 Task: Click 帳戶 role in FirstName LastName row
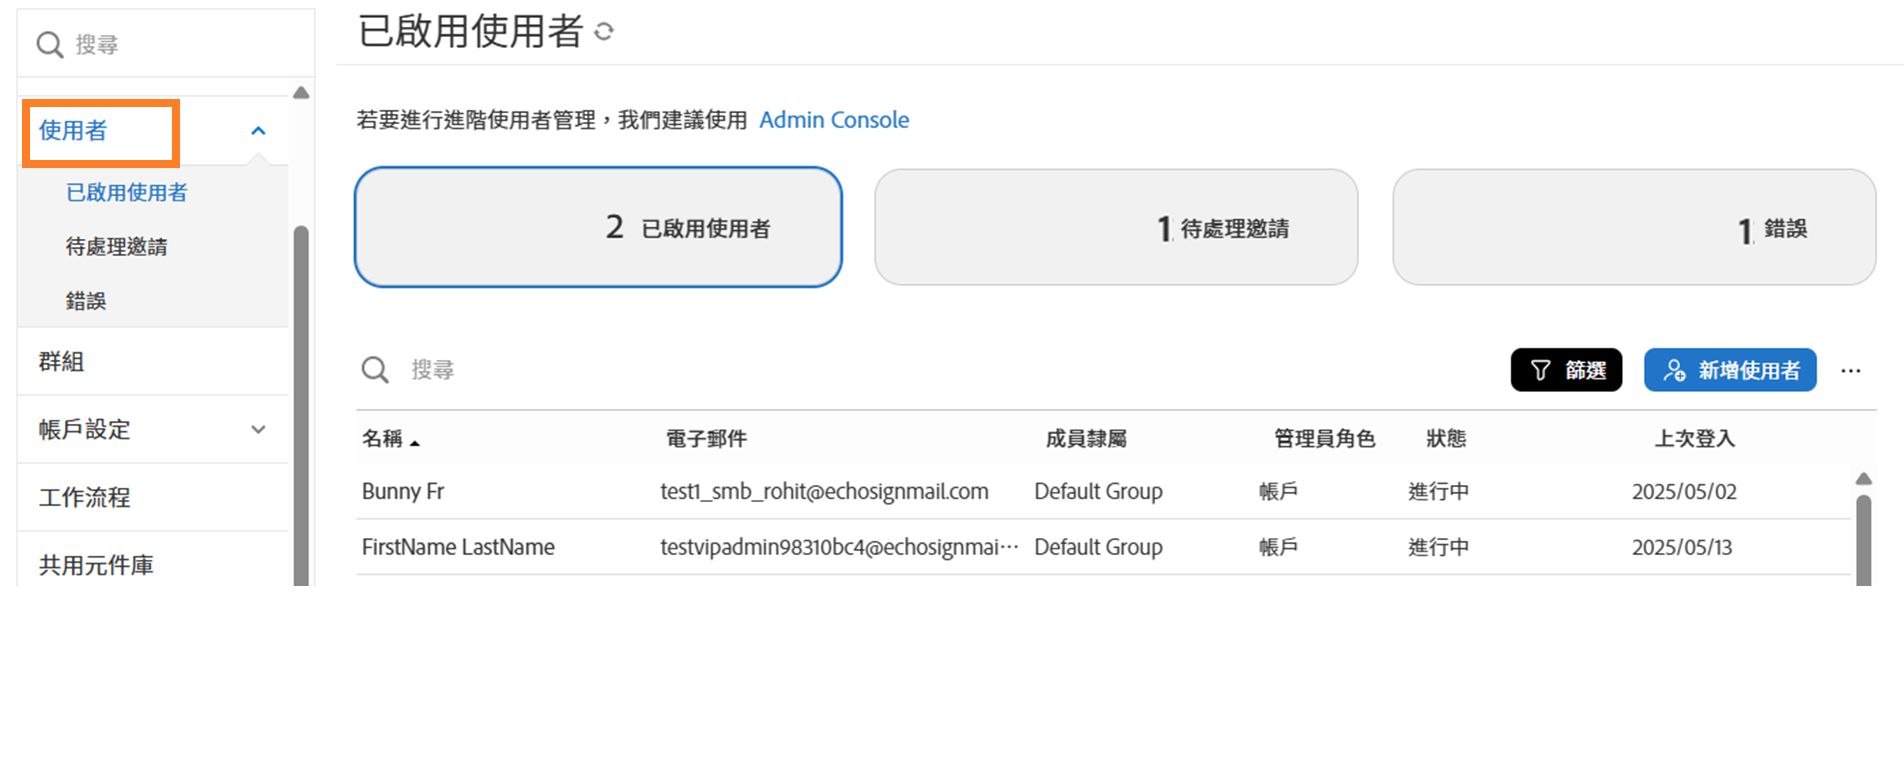click(x=1278, y=547)
